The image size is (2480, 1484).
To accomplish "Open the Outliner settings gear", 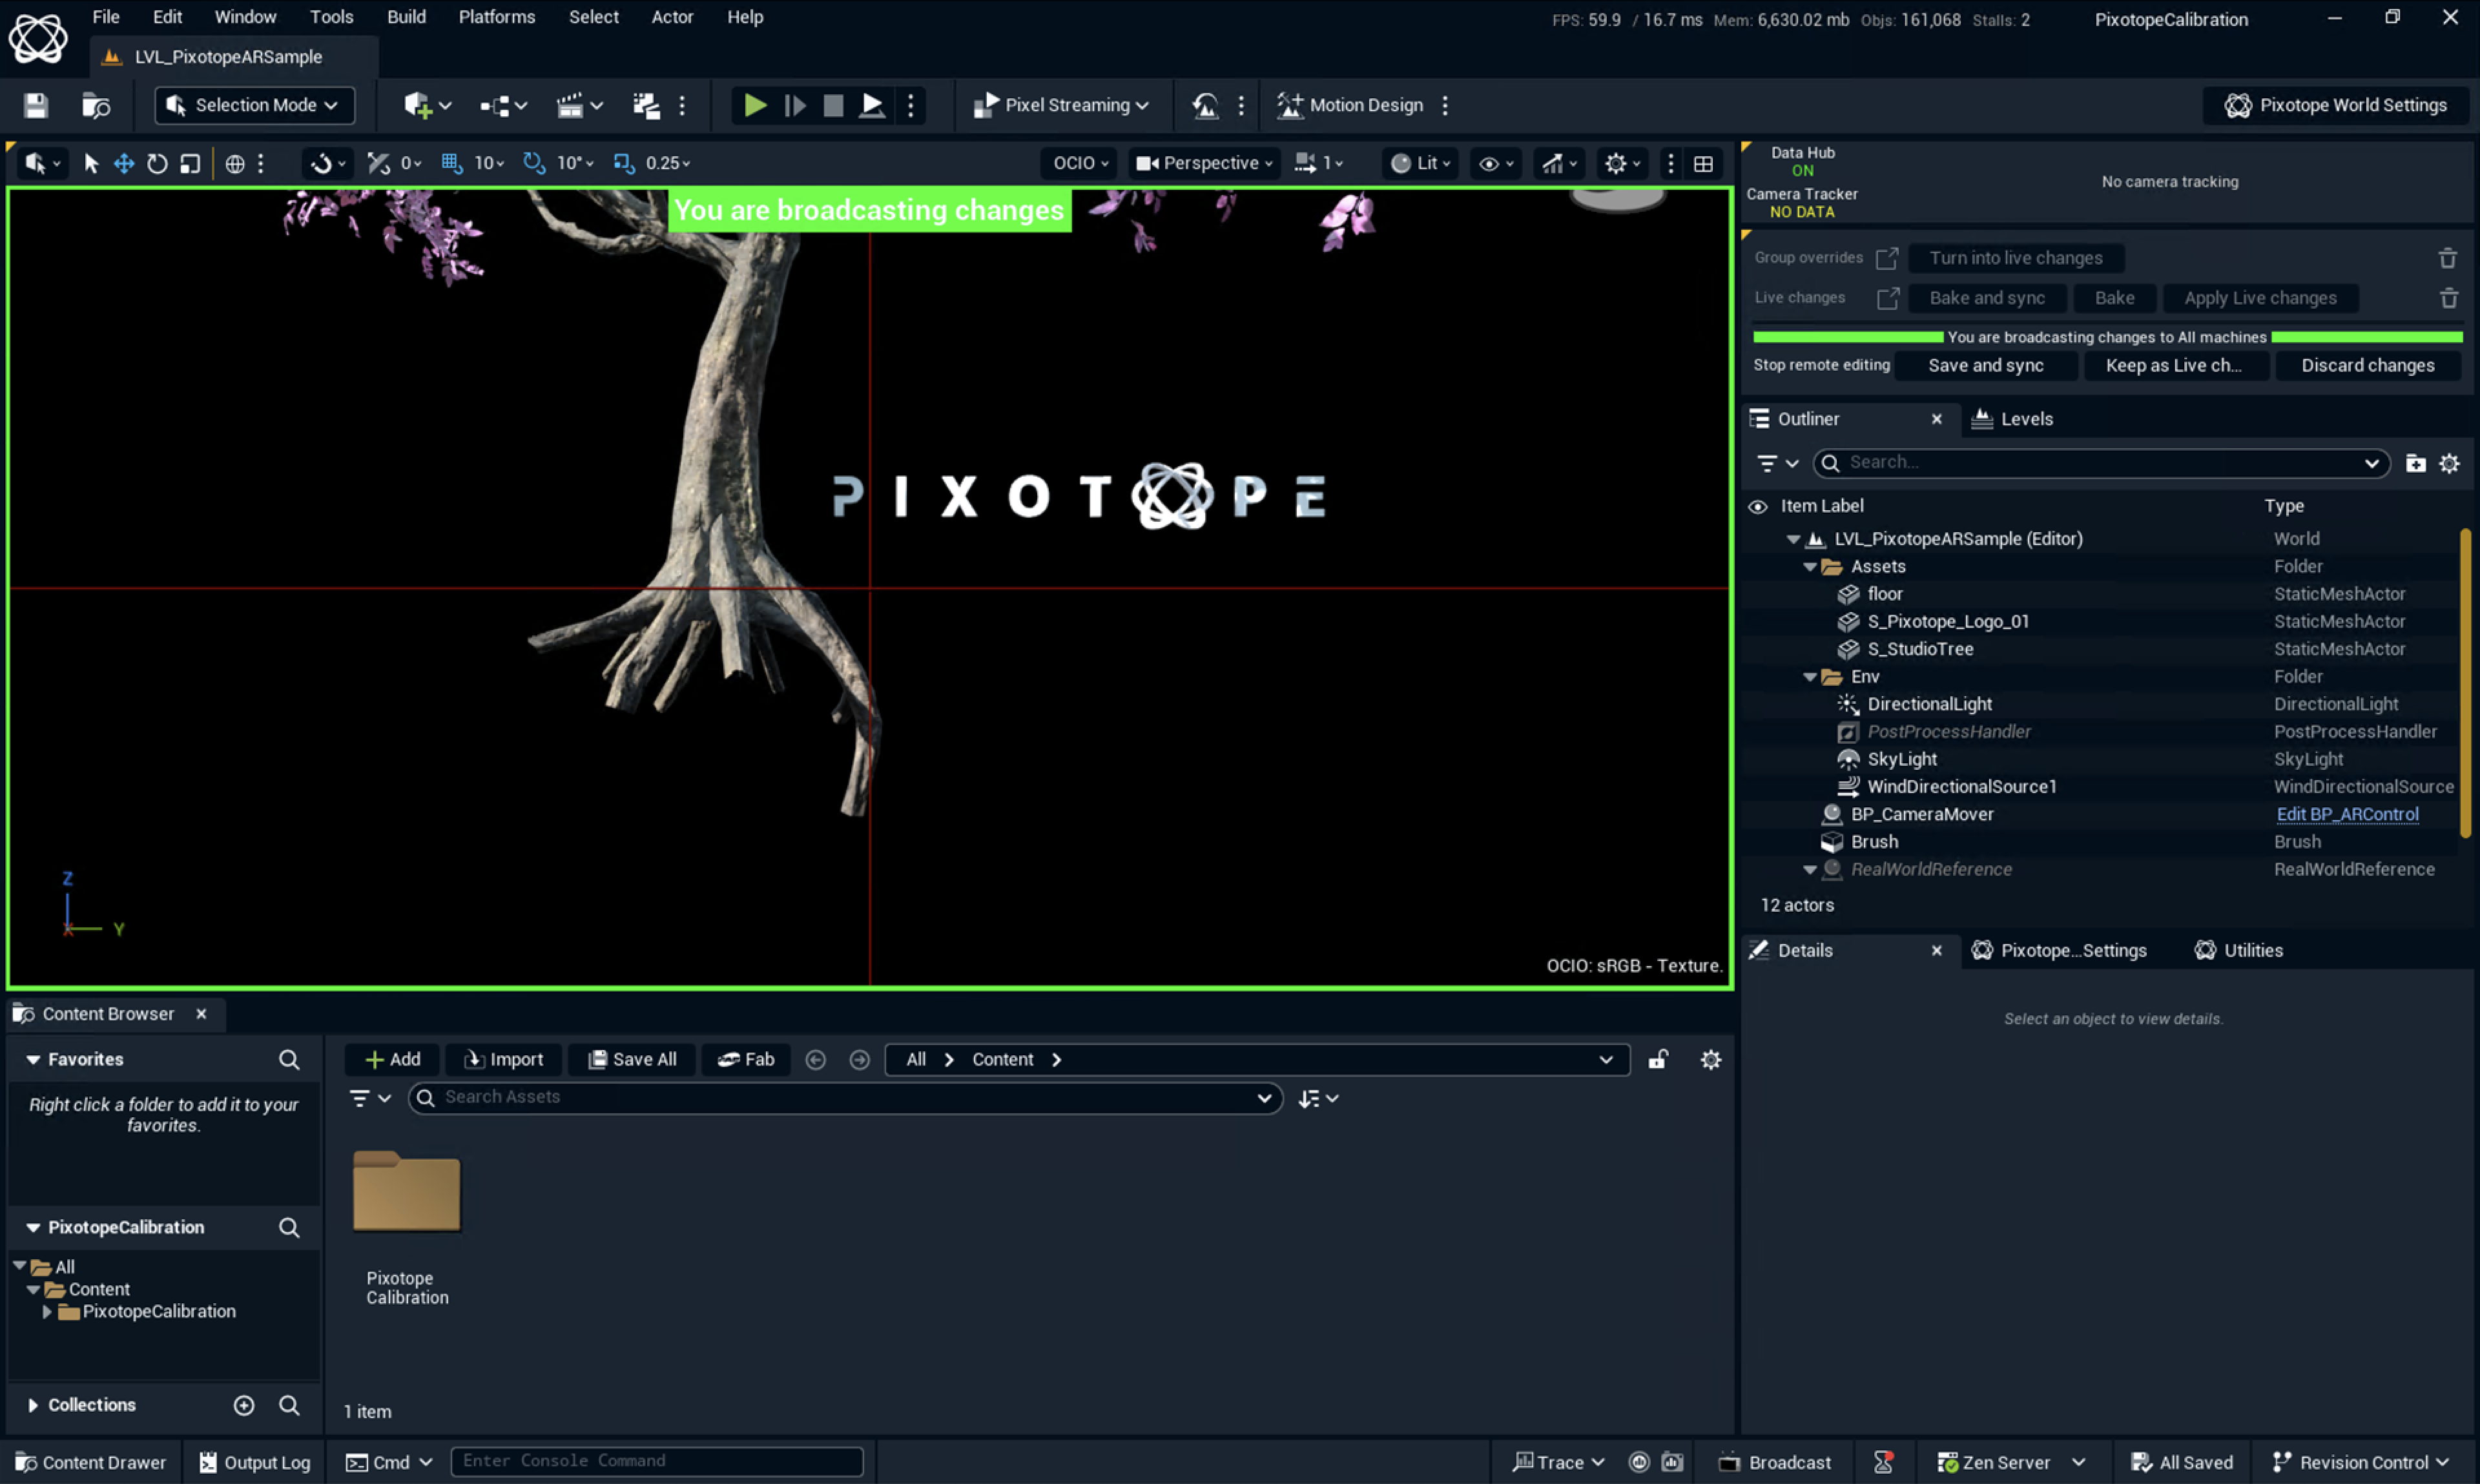I will click(2449, 463).
